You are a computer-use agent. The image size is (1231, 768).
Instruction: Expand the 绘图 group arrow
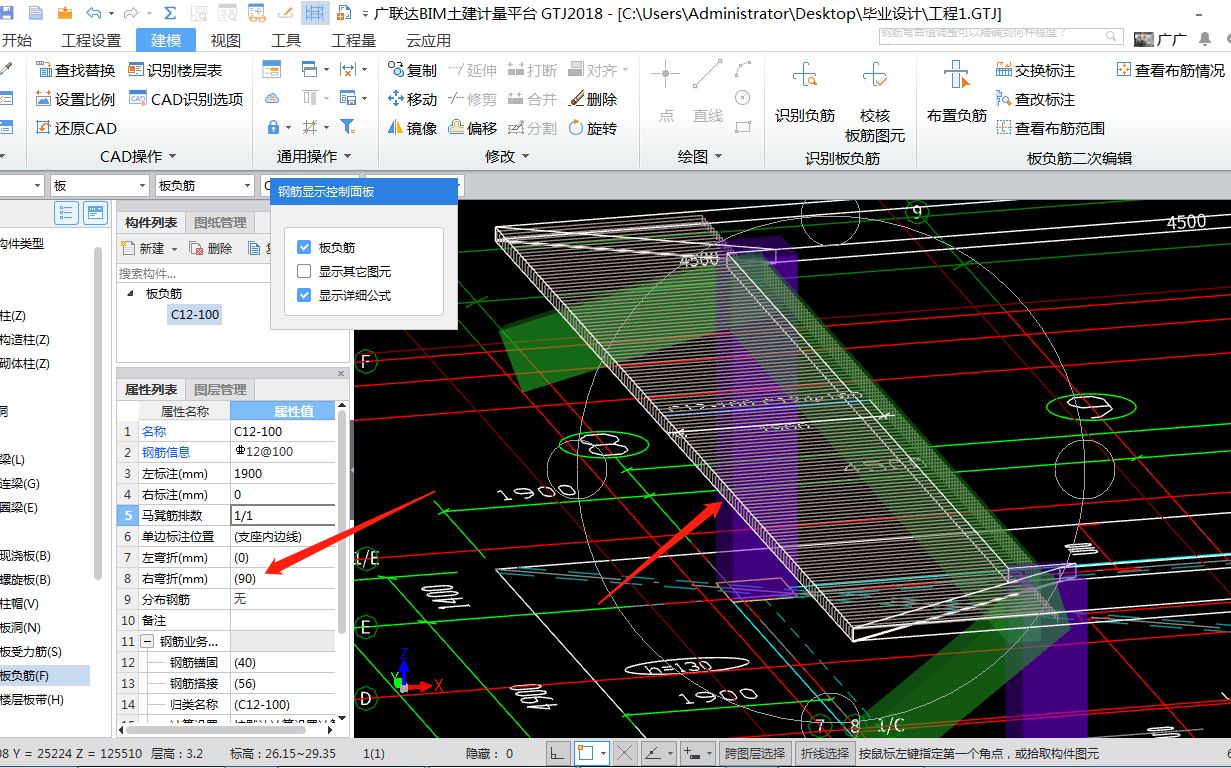tap(717, 157)
